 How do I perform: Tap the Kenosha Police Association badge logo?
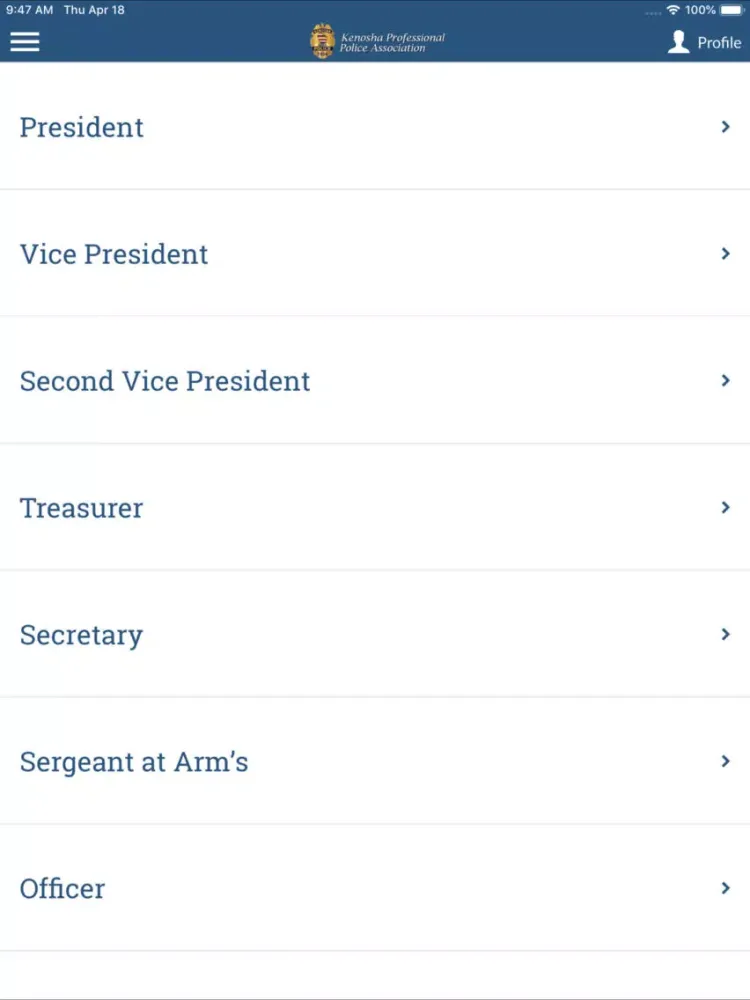point(322,41)
